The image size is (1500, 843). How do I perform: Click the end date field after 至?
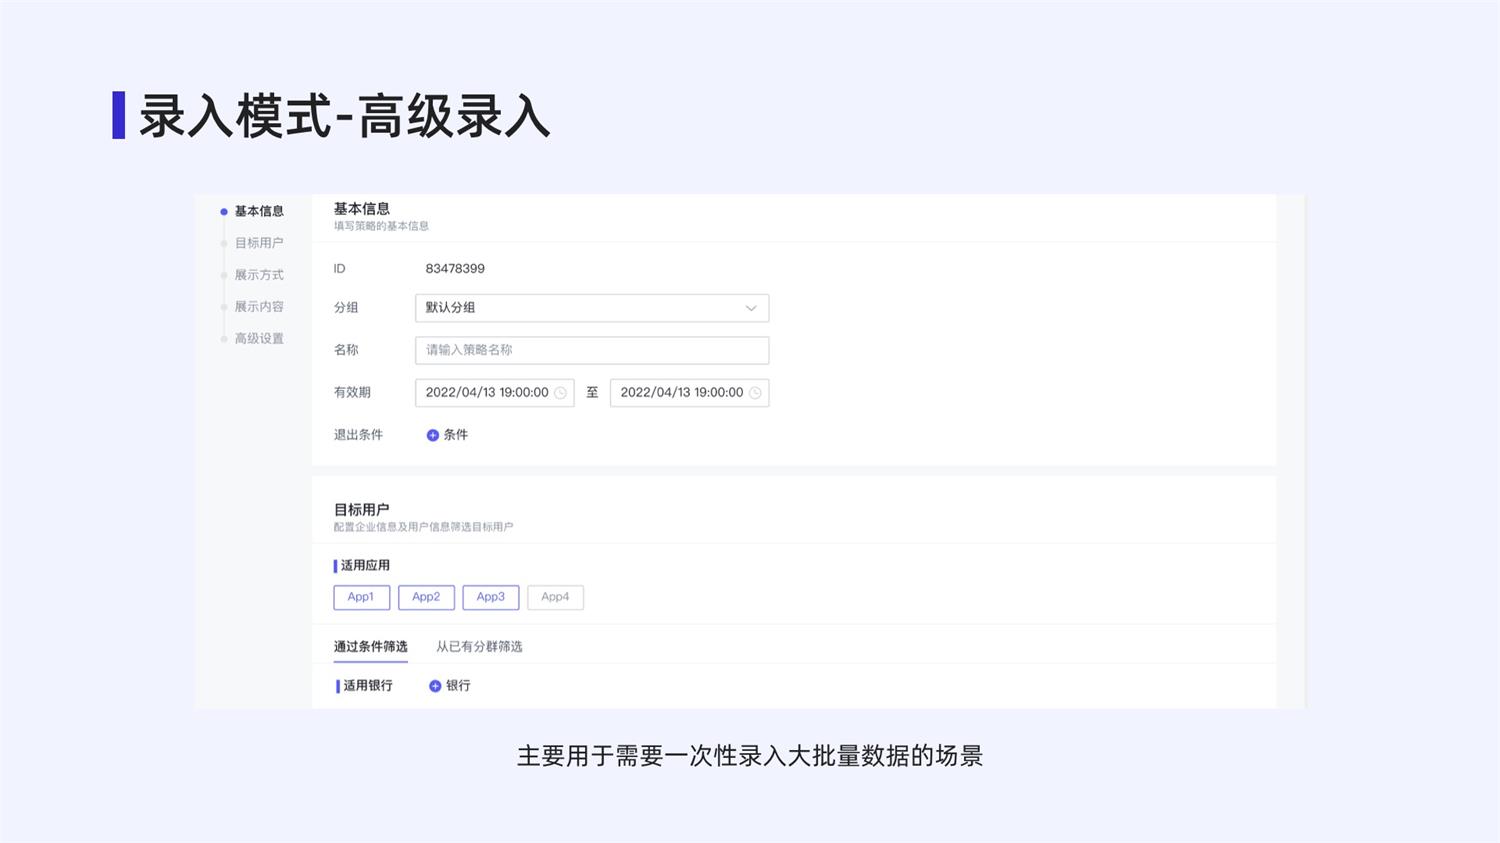pos(689,393)
